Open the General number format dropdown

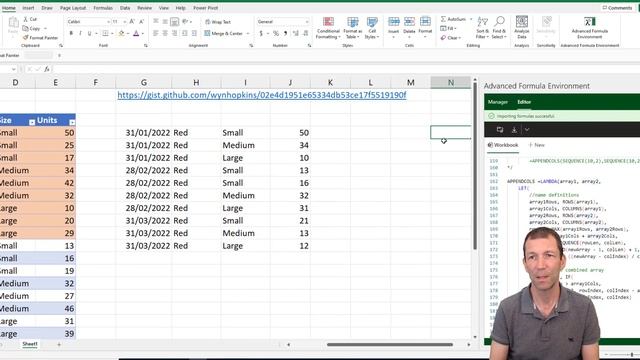(x=307, y=22)
